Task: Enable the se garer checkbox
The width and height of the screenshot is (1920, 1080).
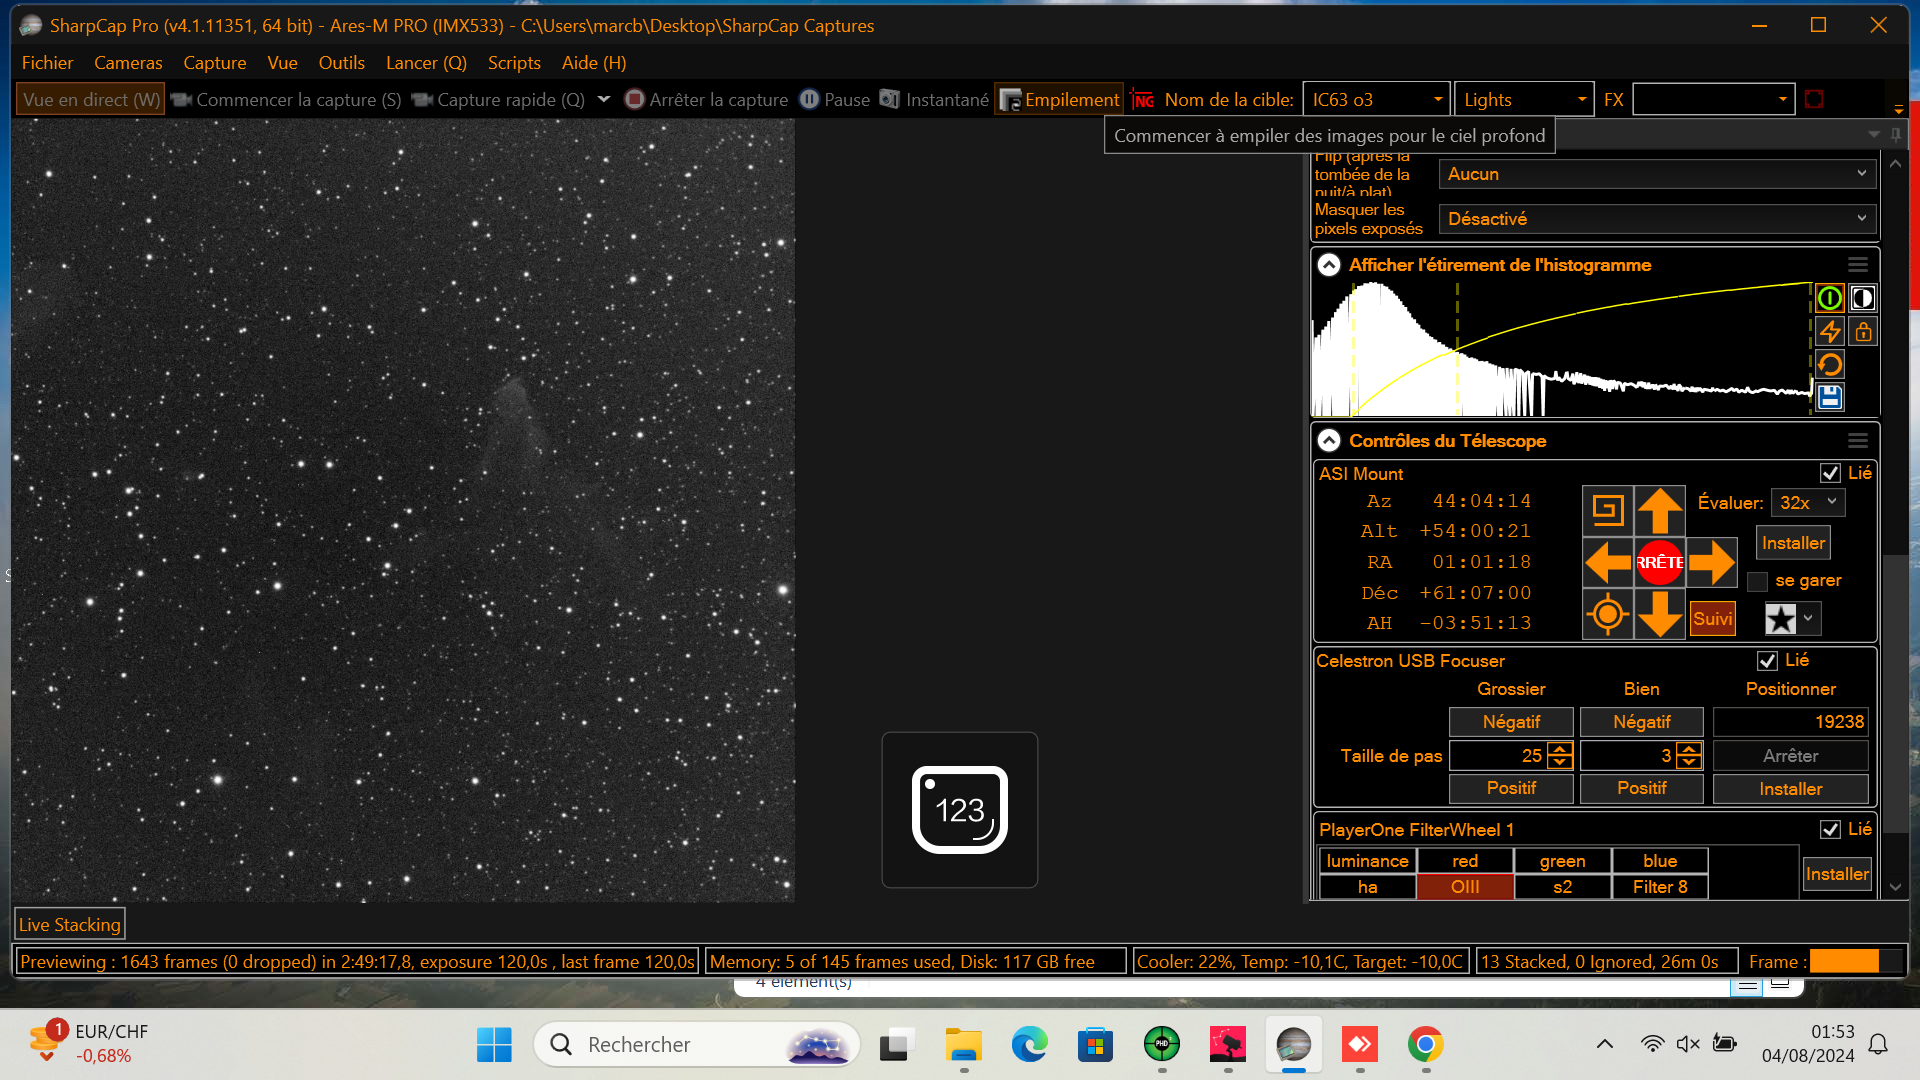Action: pos(1757,581)
